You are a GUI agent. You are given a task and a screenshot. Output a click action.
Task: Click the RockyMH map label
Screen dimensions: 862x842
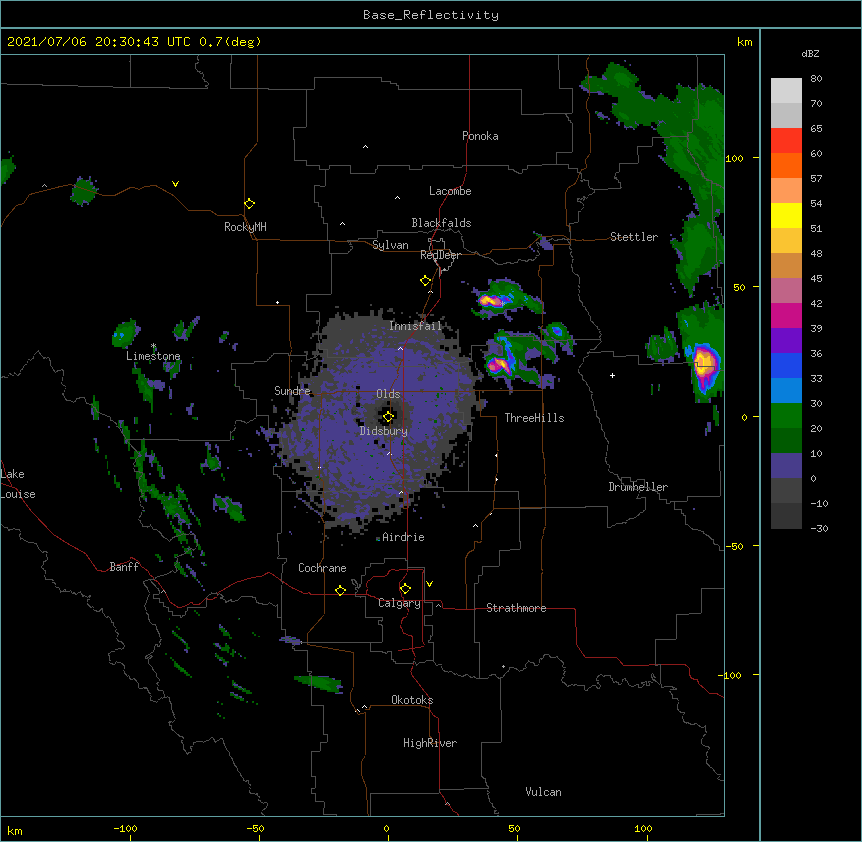click(245, 227)
